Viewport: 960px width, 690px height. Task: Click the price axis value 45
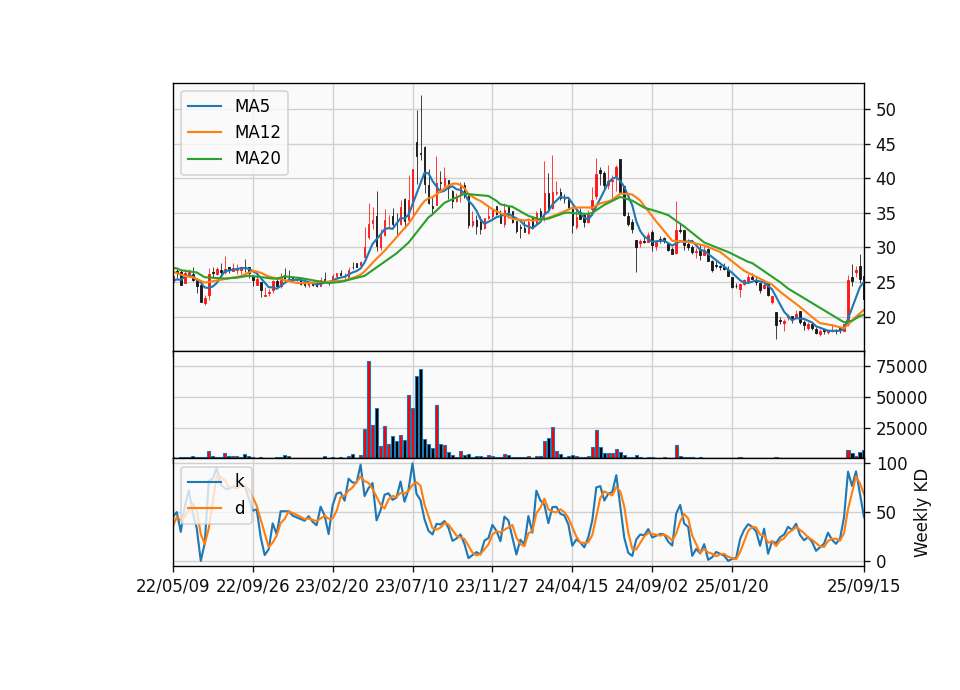click(x=885, y=145)
